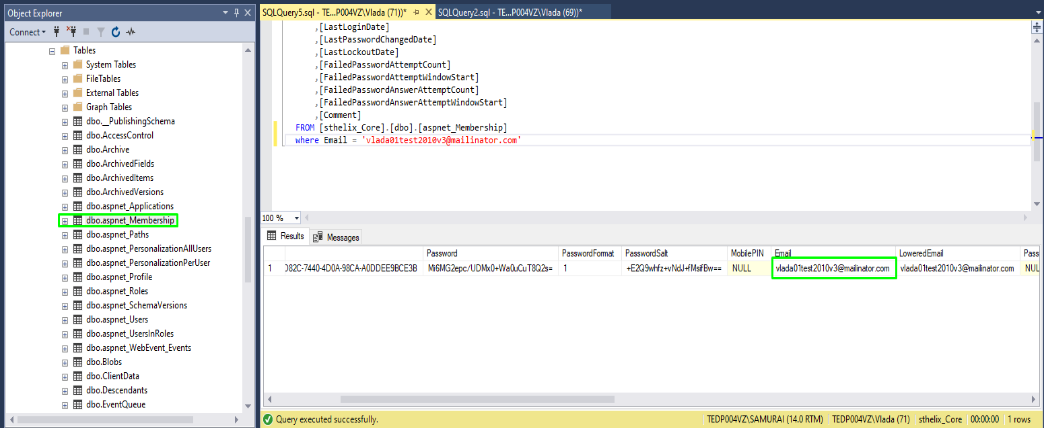Open the Messages tab

[336, 237]
